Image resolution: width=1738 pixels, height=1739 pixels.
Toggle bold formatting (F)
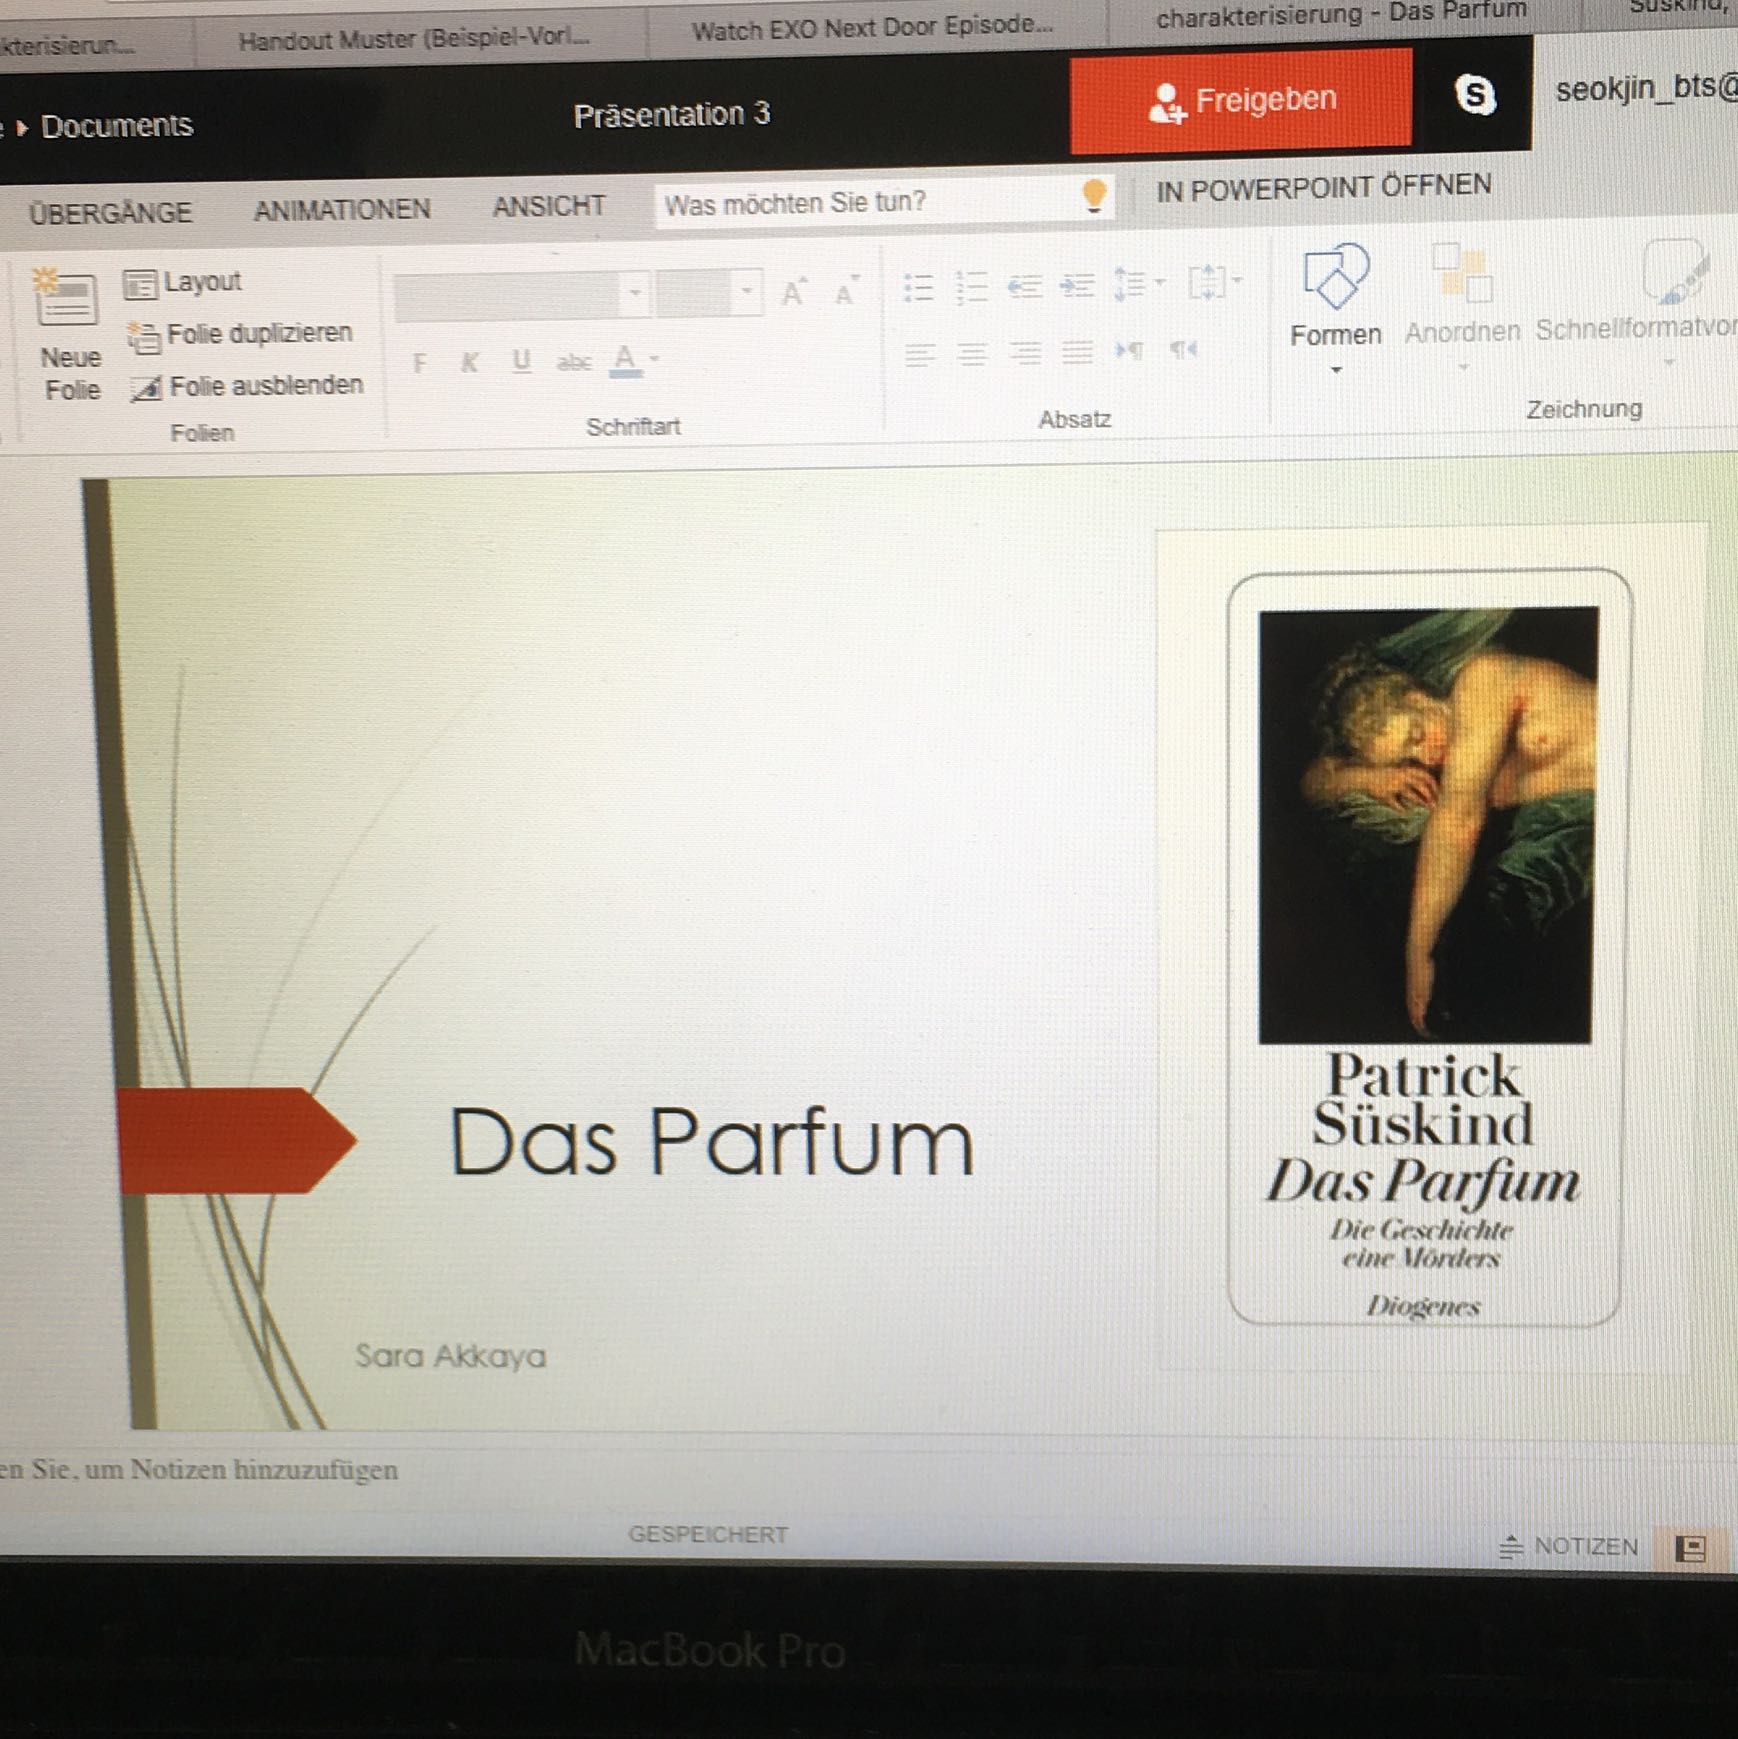[x=419, y=363]
